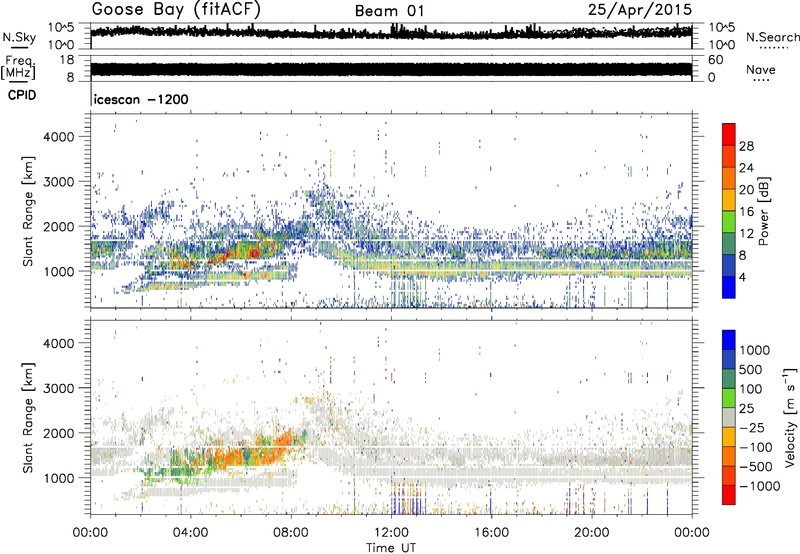Click the '-1000' tick on Velocity colorbar
Viewport: 800px width, 554px height.
[760, 486]
